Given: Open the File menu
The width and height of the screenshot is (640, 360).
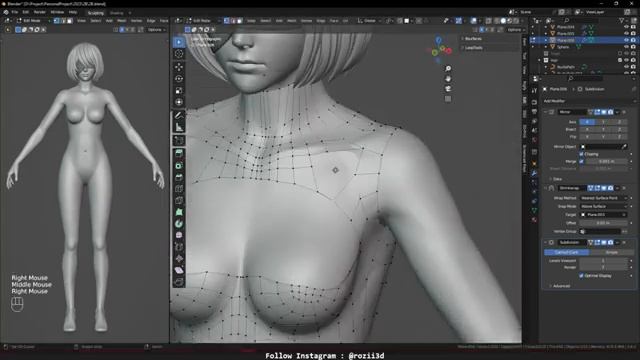Looking at the screenshot, I should click(x=15, y=12).
